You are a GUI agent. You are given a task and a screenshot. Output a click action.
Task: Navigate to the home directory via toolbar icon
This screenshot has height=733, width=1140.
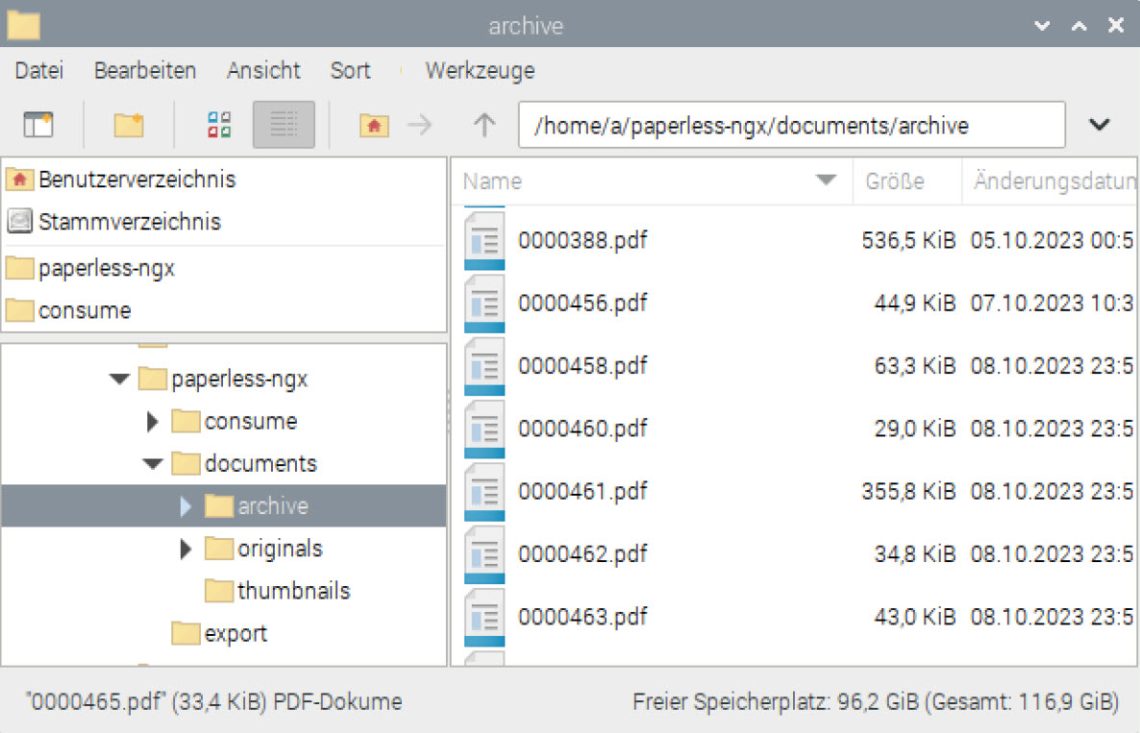(x=372, y=125)
